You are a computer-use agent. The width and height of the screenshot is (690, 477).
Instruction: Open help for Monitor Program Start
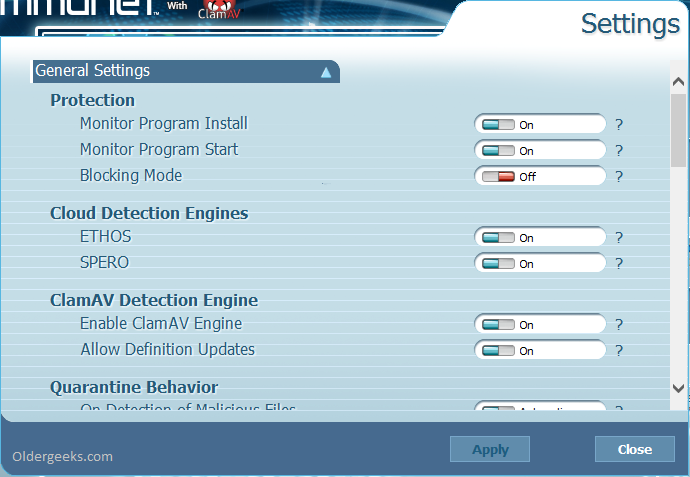point(619,150)
